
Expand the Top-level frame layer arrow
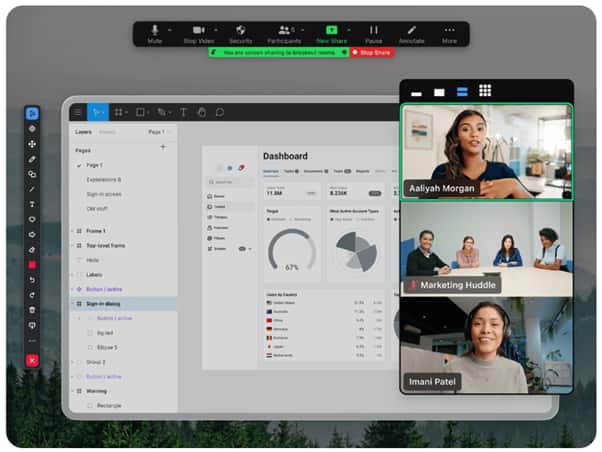[x=73, y=245]
